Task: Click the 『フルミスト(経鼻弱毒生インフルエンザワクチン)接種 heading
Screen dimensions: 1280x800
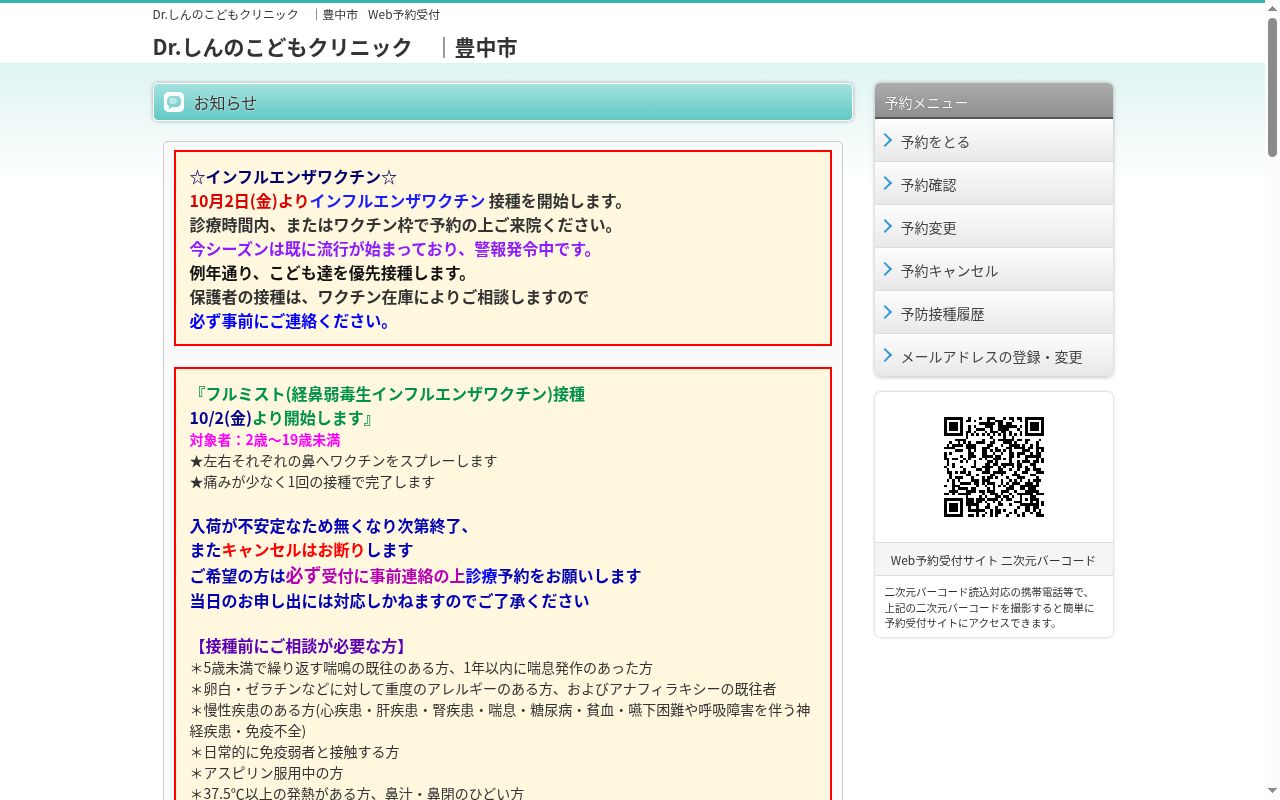Action: (387, 394)
